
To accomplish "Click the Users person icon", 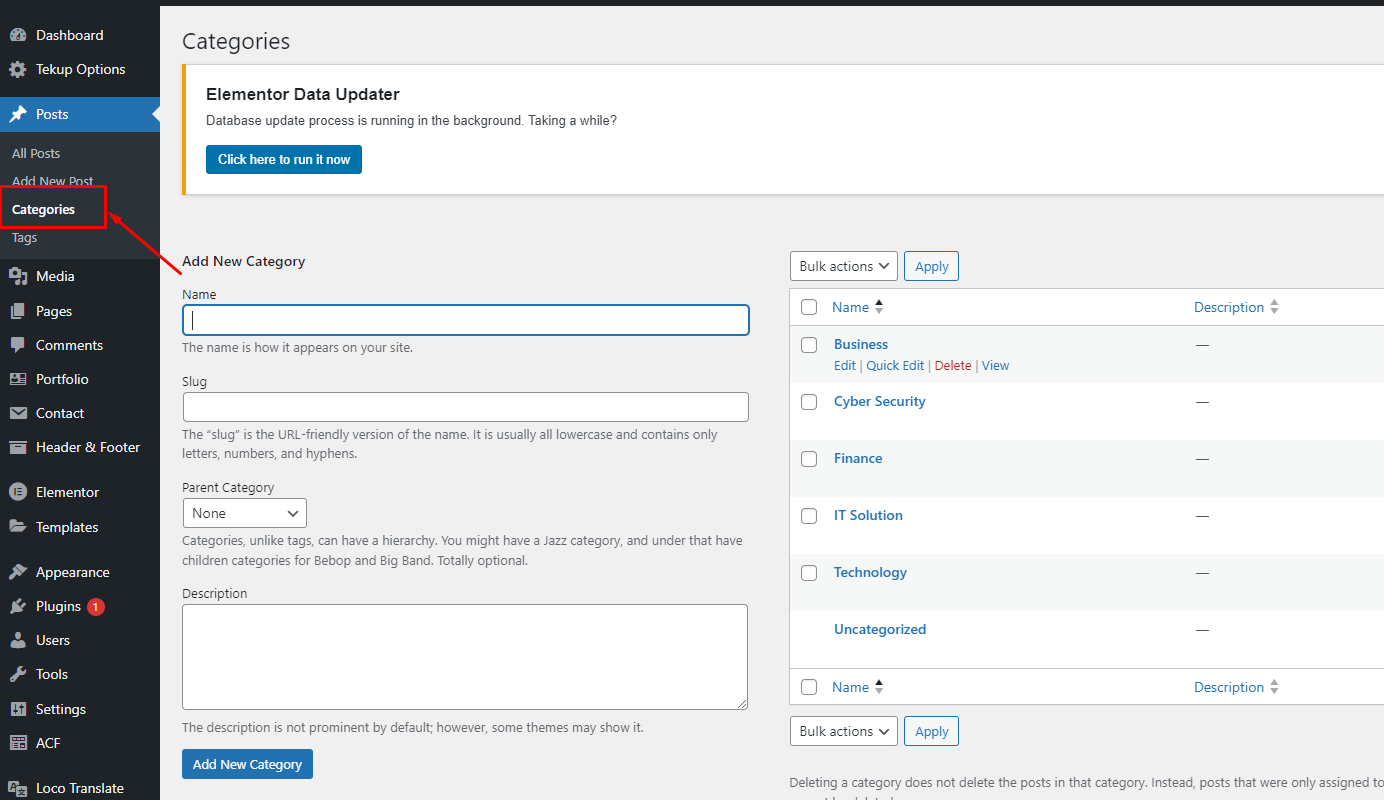I will (x=18, y=640).
